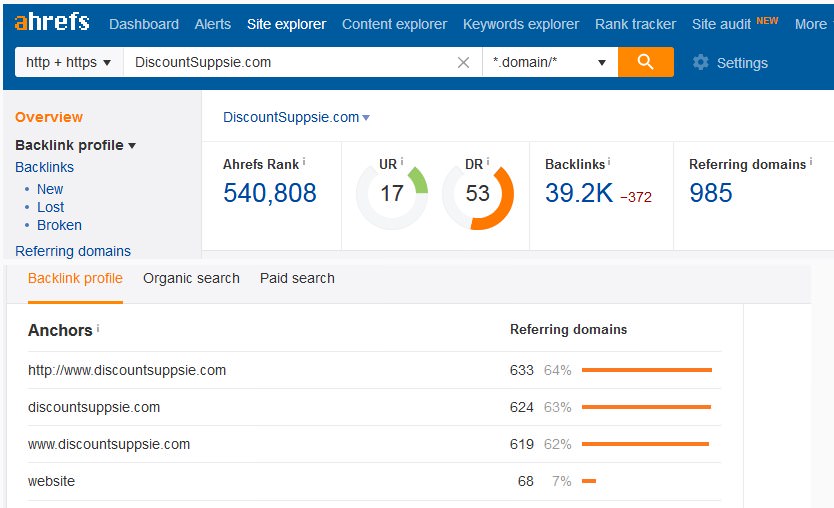
Task: Expand the DiscountSuppsie.com domain dropdown
Action: click(x=296, y=117)
